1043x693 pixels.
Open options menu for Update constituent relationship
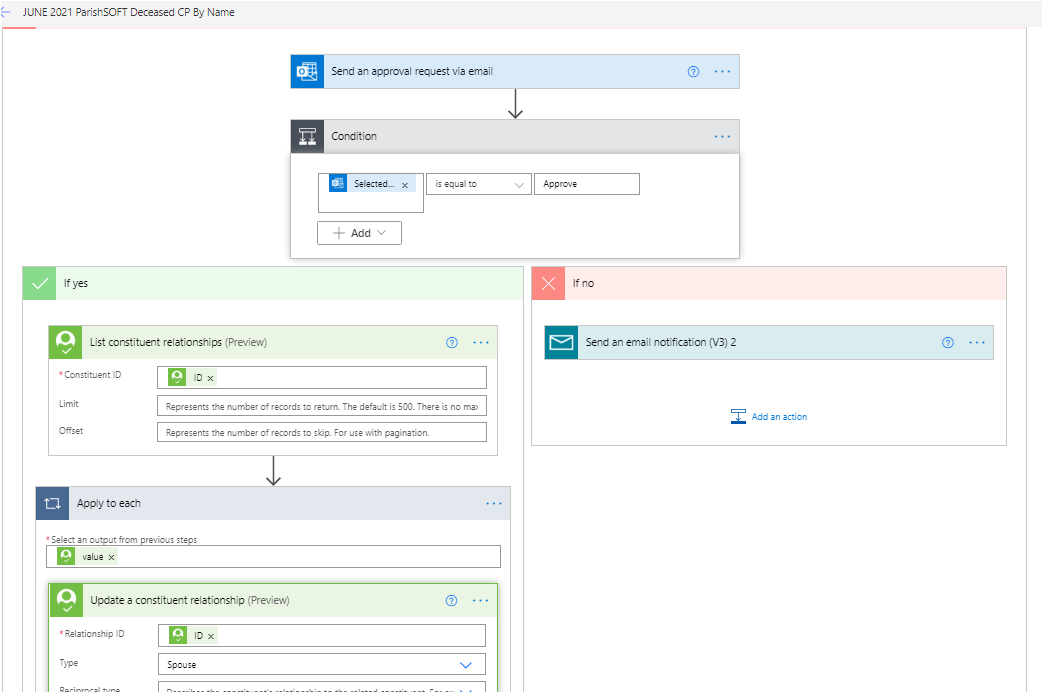480,601
